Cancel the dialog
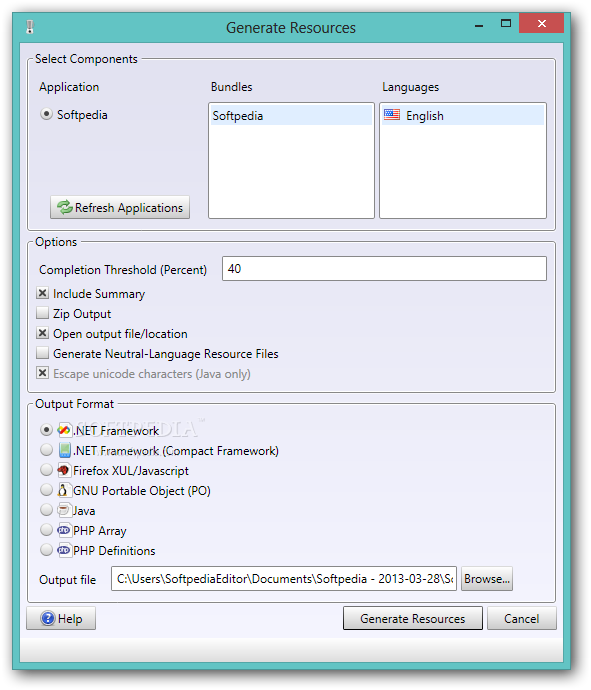Image resolution: width=591 pixels, height=690 pixels. [x=521, y=618]
